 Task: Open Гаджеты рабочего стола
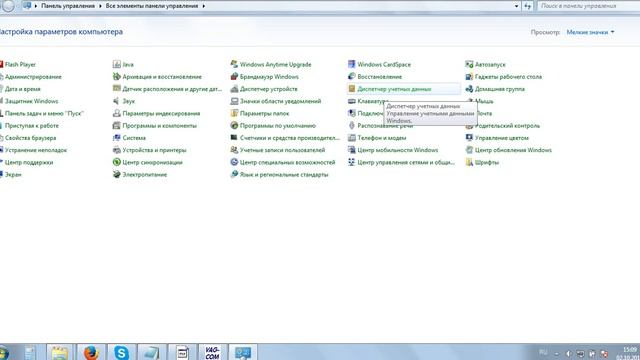504,77
